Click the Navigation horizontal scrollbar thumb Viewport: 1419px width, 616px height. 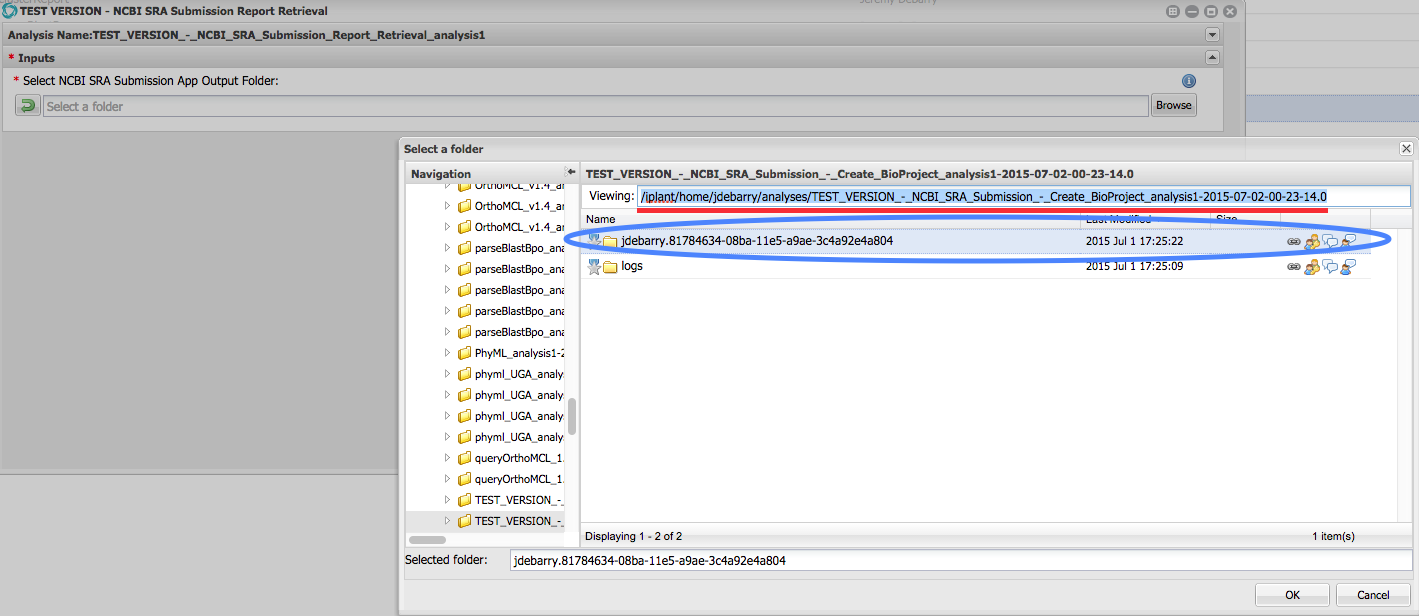click(428, 540)
